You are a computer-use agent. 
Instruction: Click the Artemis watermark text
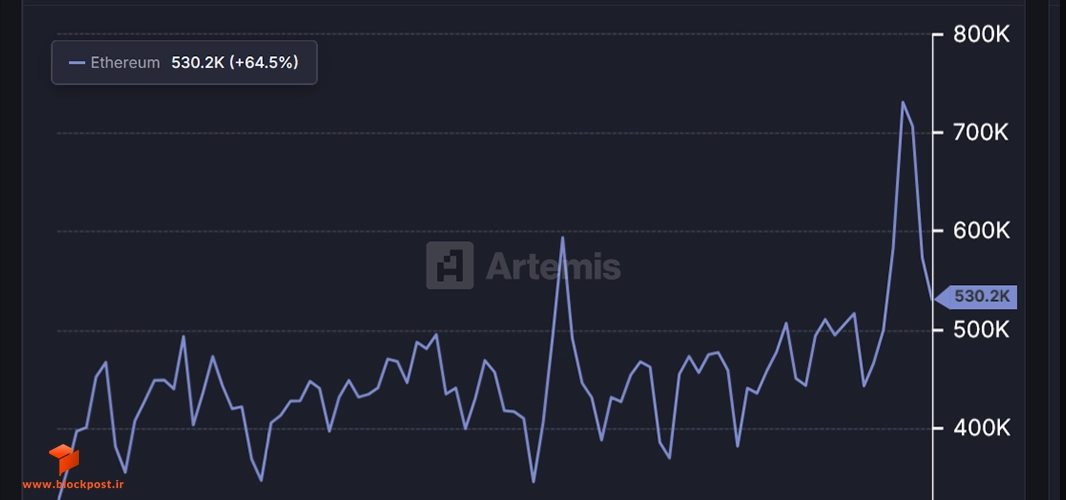click(553, 266)
